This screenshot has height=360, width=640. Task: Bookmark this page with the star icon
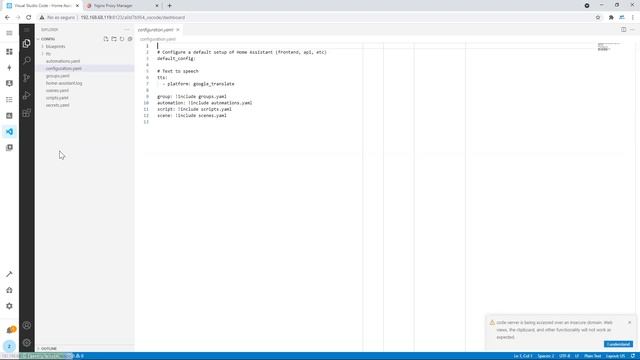tap(598, 18)
